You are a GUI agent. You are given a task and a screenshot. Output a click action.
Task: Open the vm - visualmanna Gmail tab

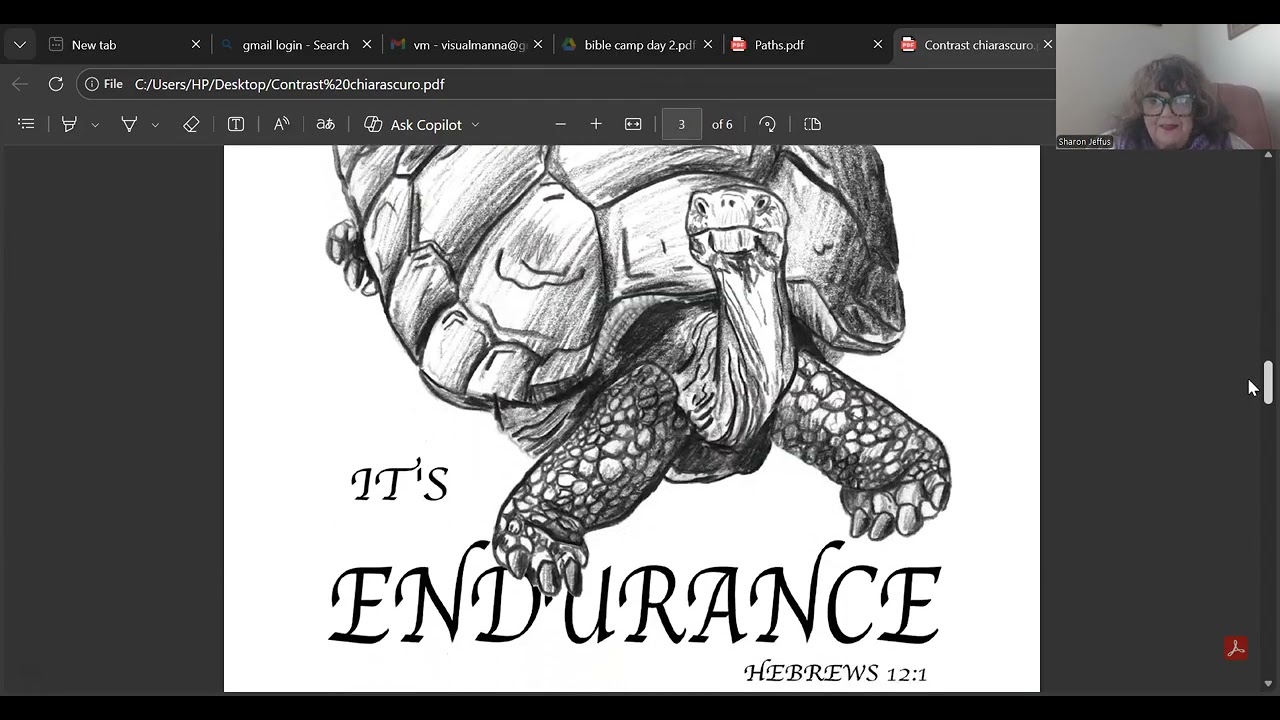tap(467, 45)
